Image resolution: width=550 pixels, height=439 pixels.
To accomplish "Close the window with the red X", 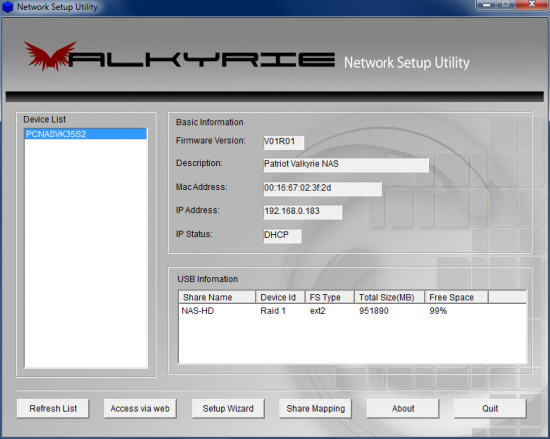I will pos(532,5).
